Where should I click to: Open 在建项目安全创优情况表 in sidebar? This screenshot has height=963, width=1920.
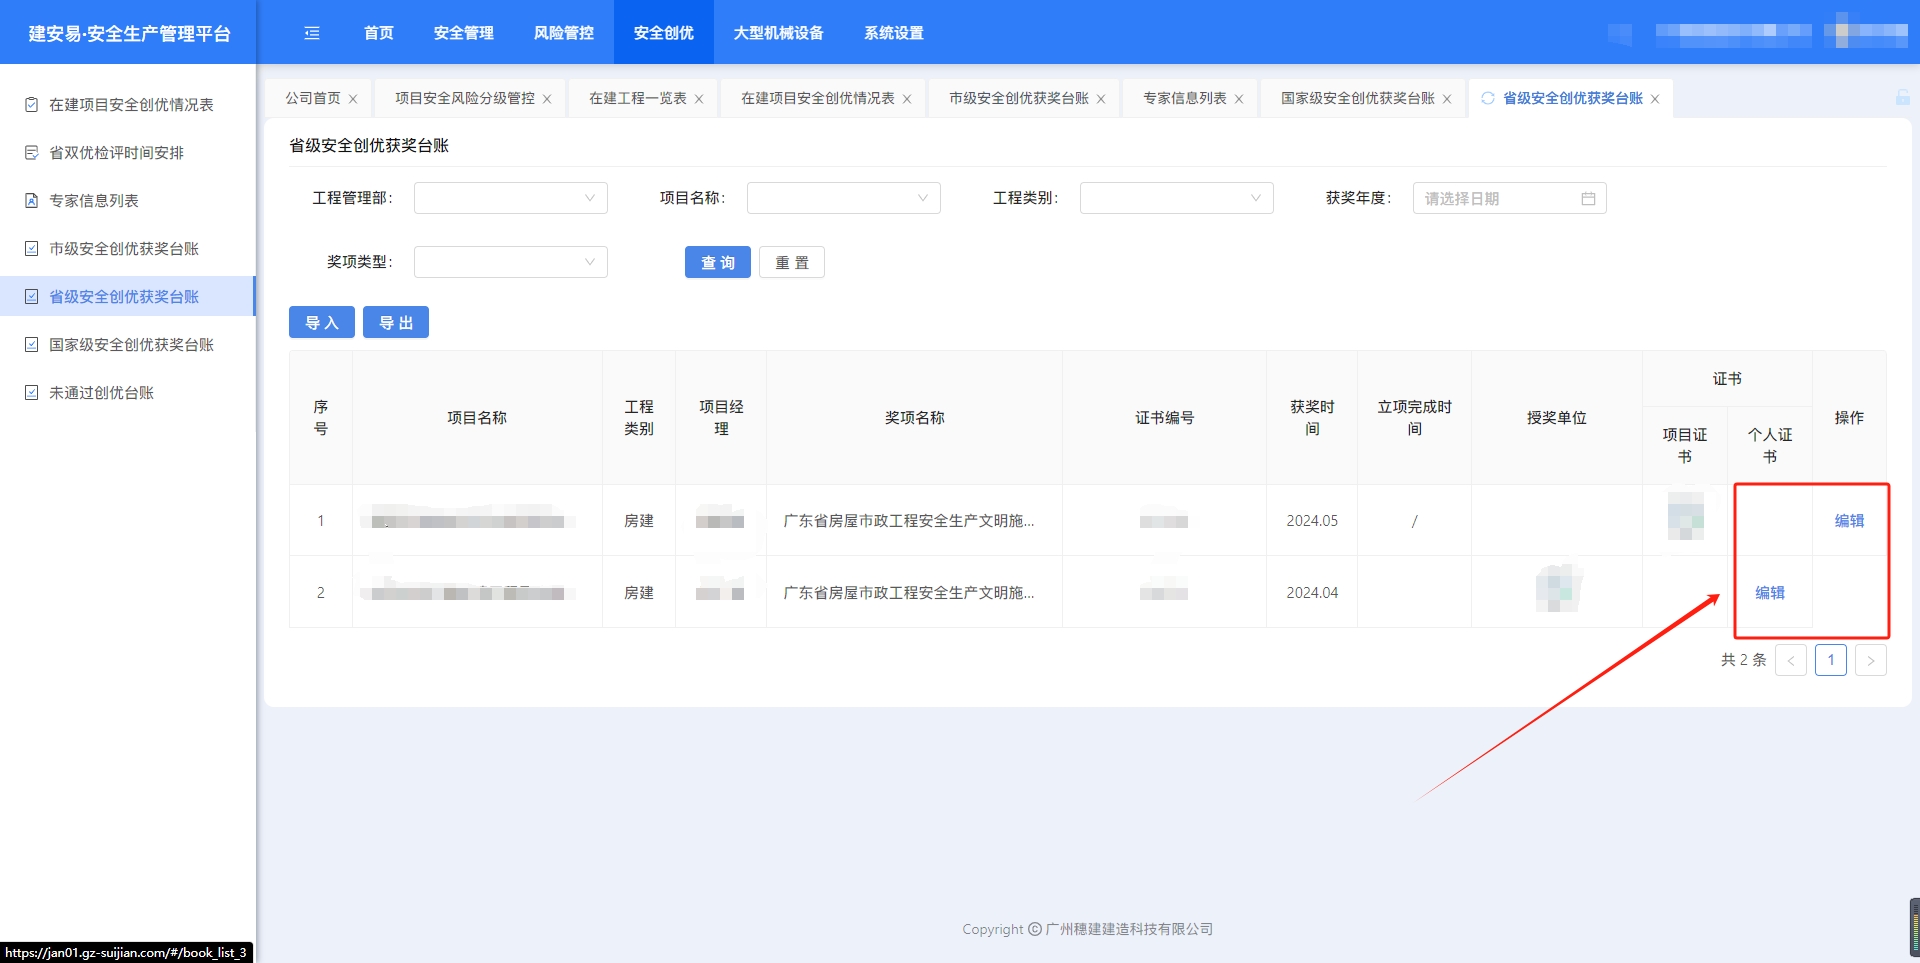pos(131,105)
